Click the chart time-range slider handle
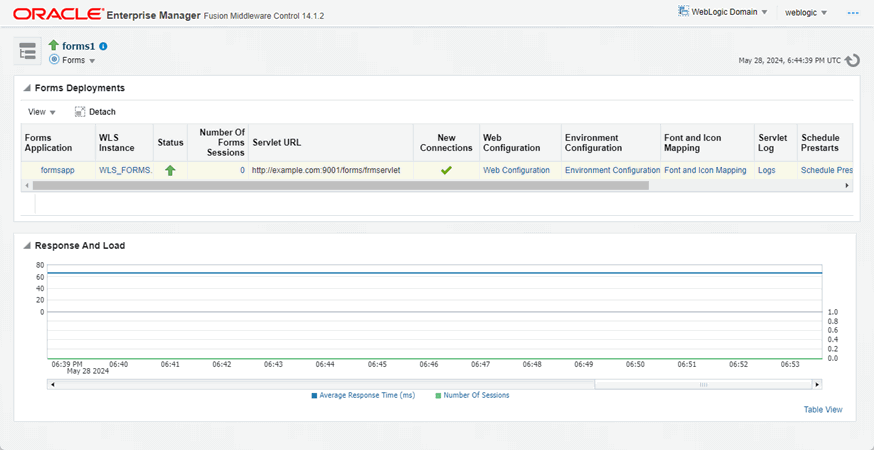Image resolution: width=874 pixels, height=450 pixels. pos(703,384)
